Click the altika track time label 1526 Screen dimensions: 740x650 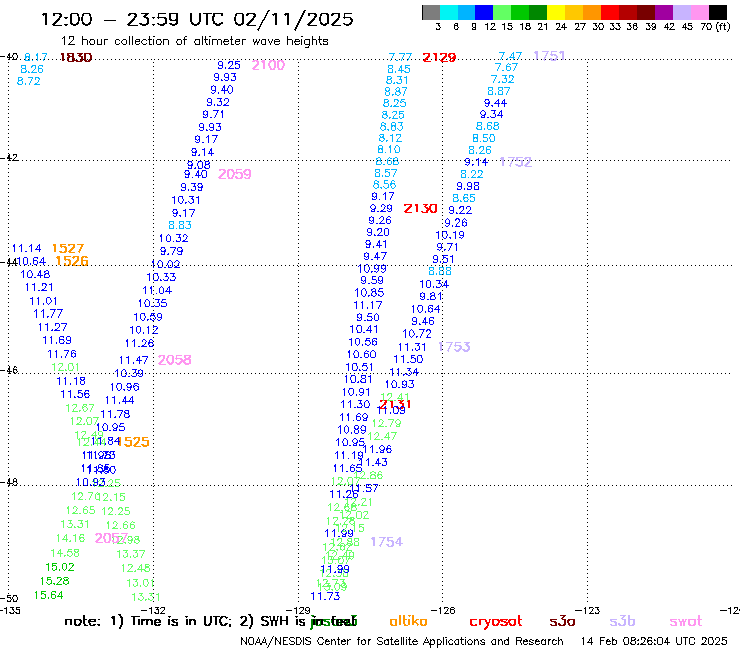[72, 261]
